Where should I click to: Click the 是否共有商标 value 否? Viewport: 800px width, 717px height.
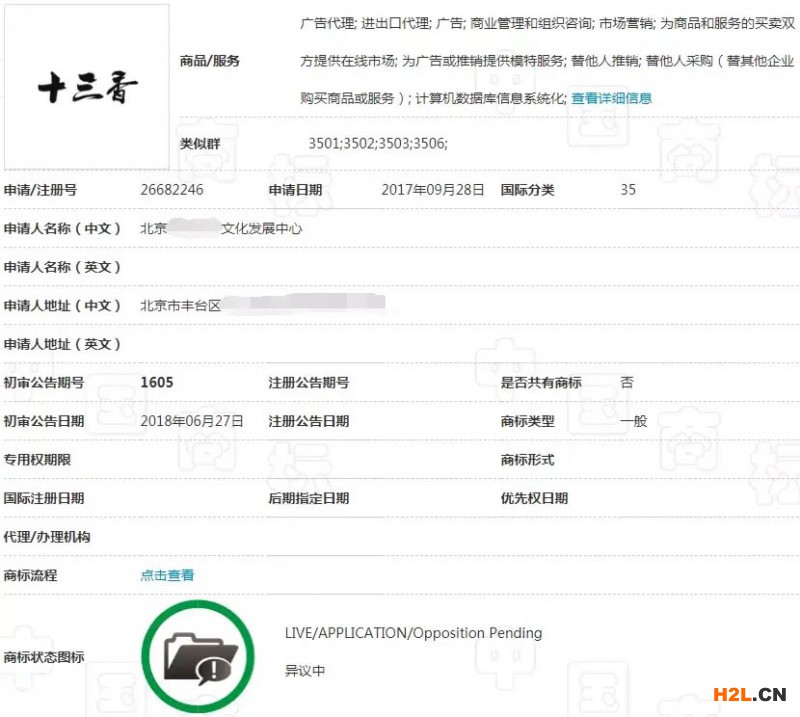(x=627, y=382)
